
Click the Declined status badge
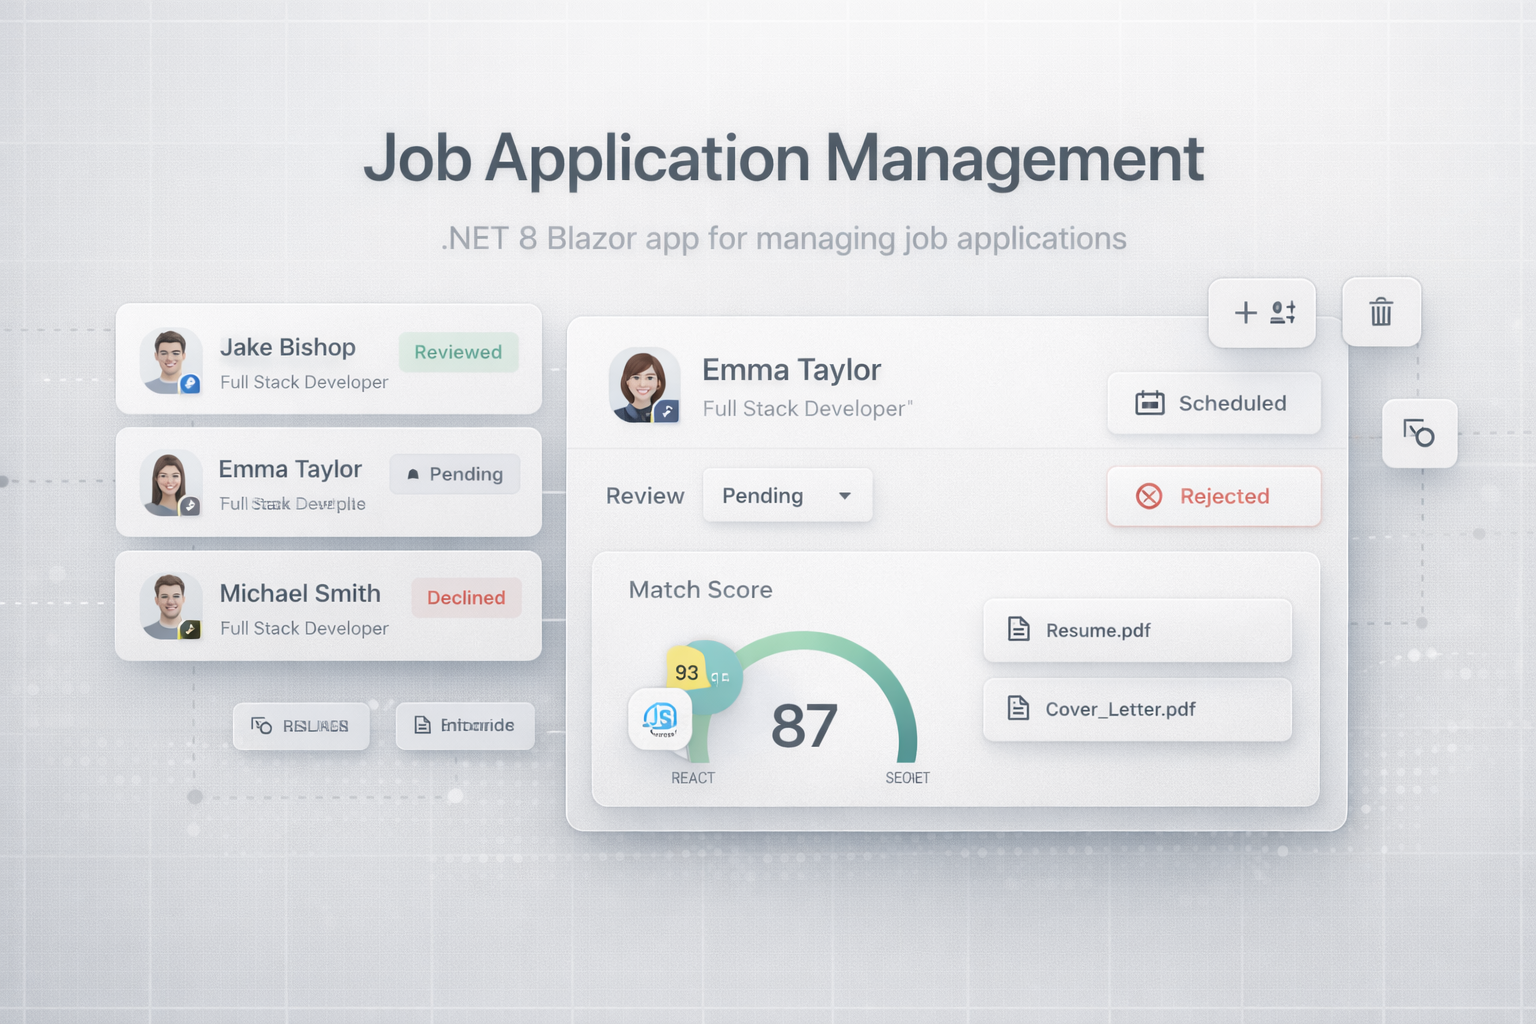pyautogui.click(x=466, y=598)
